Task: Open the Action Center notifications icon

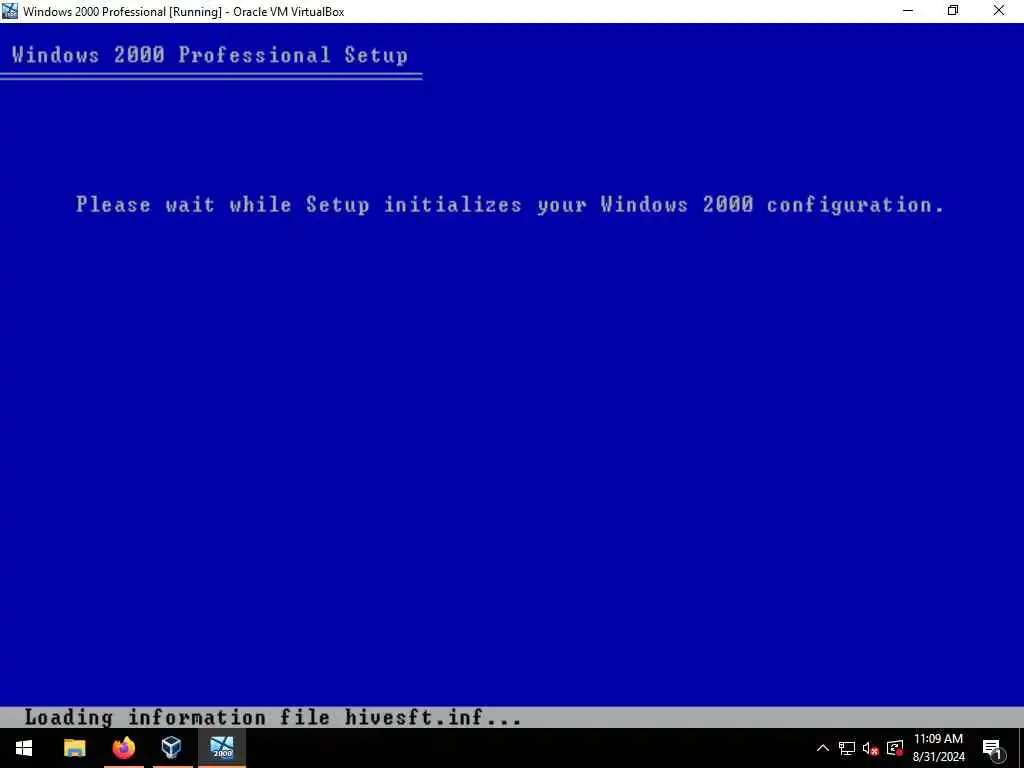Action: pyautogui.click(x=992, y=748)
